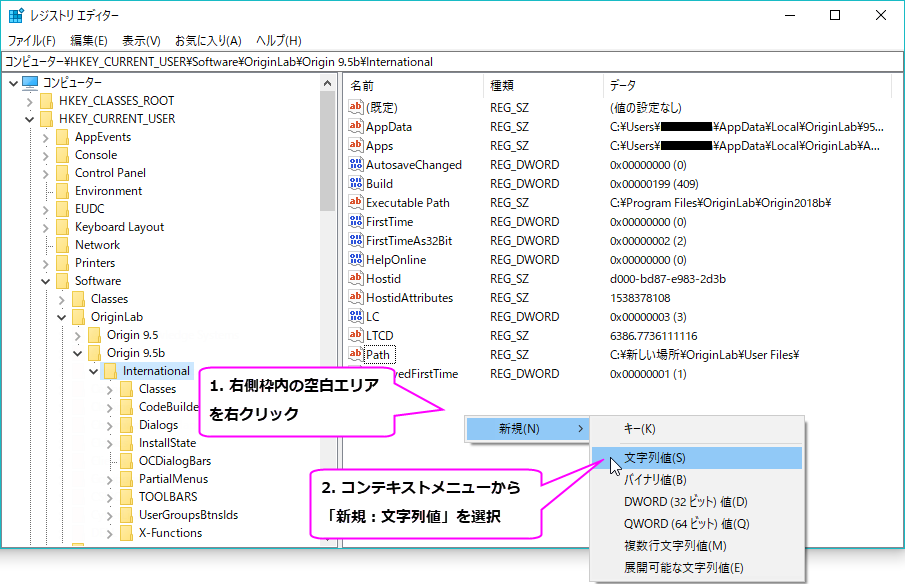The image size is (905, 584).
Task: Choose キー(K) from the submenu
Action: [697, 429]
